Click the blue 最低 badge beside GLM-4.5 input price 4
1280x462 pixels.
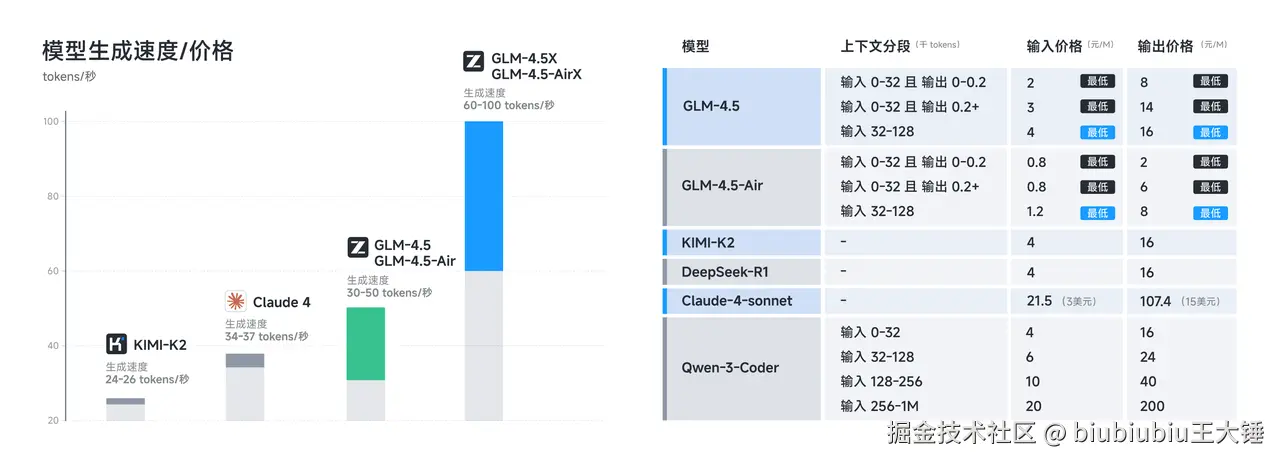[1097, 132]
